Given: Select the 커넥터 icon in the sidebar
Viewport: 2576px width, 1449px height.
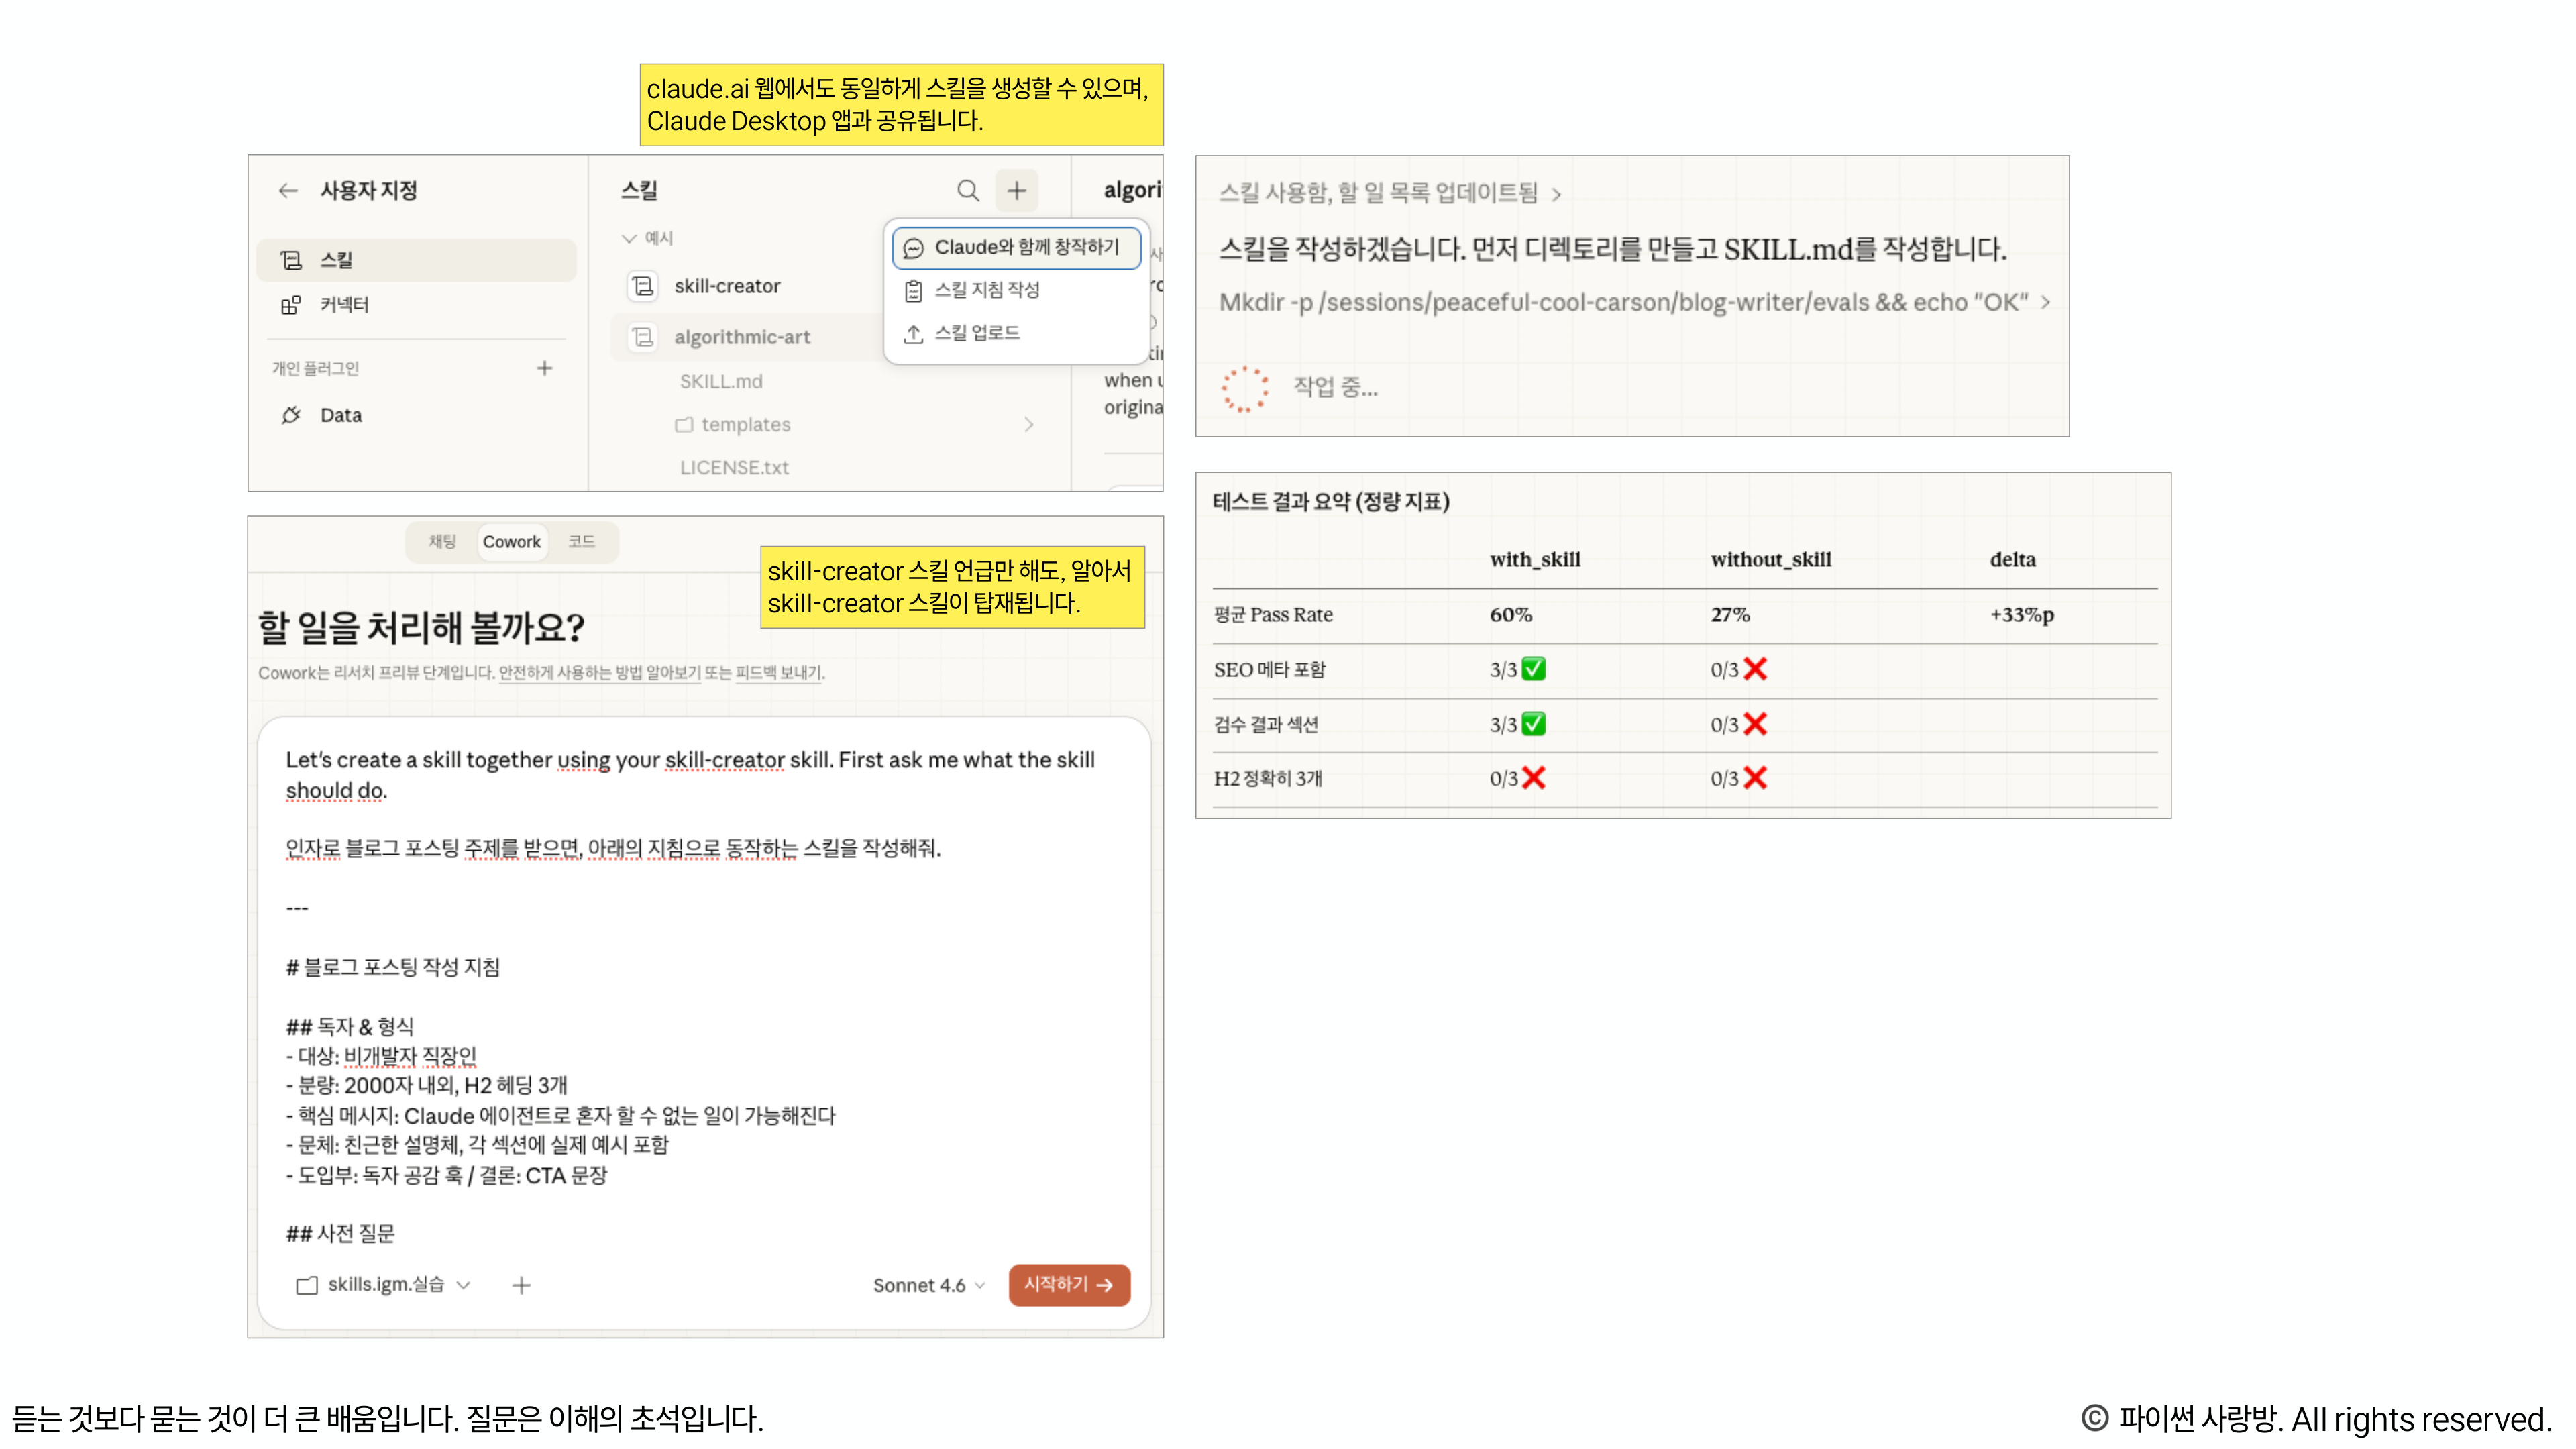Looking at the screenshot, I should tap(291, 305).
